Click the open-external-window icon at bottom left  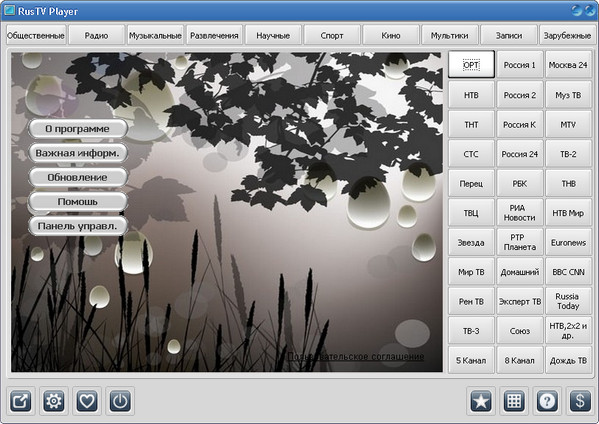pyautogui.click(x=21, y=401)
